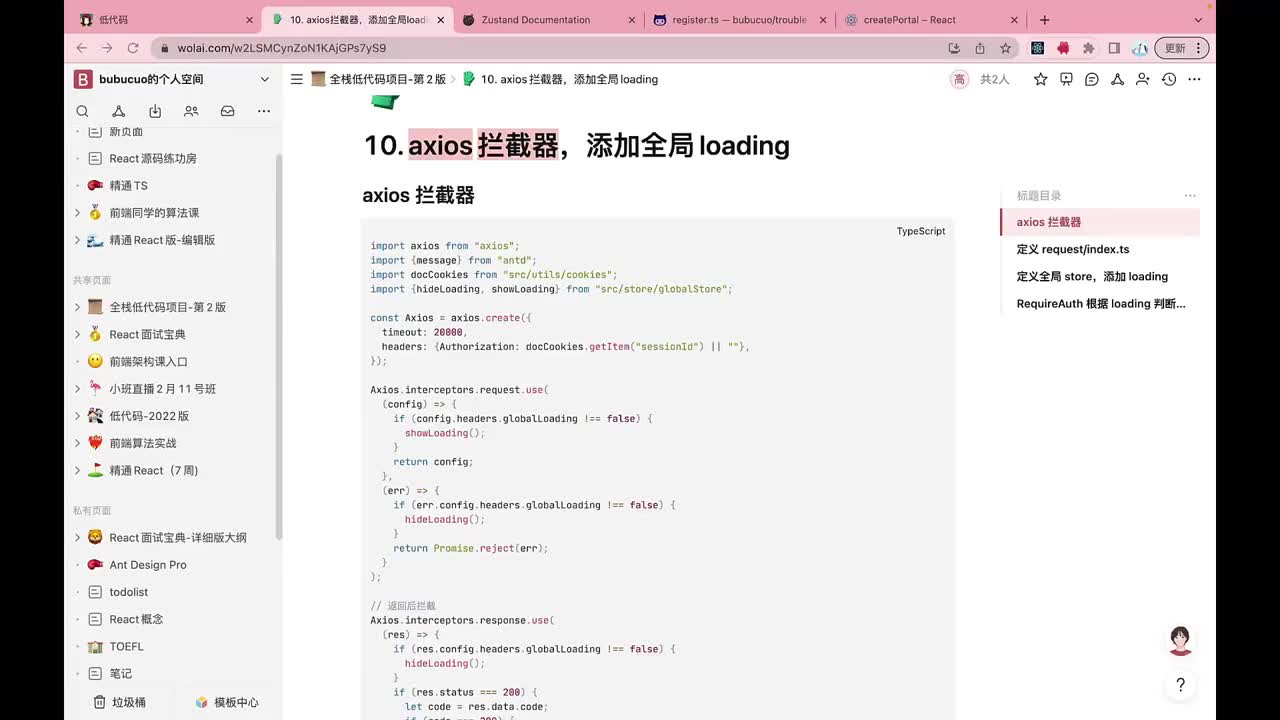Open the todolist page

pos(129,592)
